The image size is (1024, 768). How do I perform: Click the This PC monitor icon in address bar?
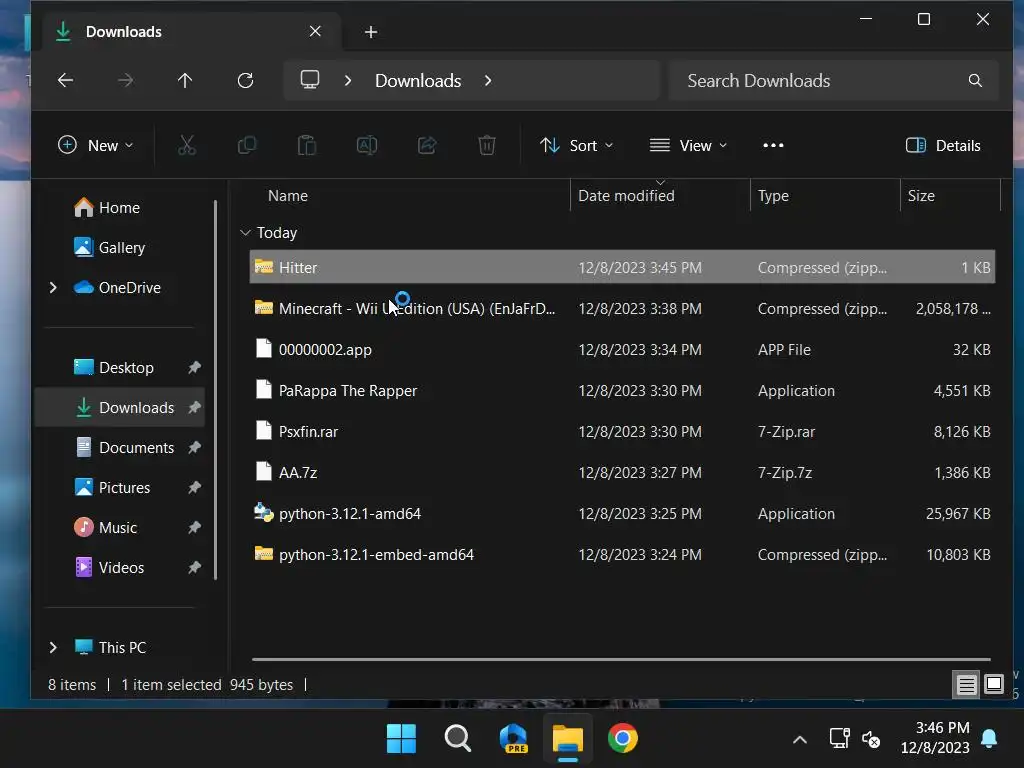pyautogui.click(x=310, y=80)
